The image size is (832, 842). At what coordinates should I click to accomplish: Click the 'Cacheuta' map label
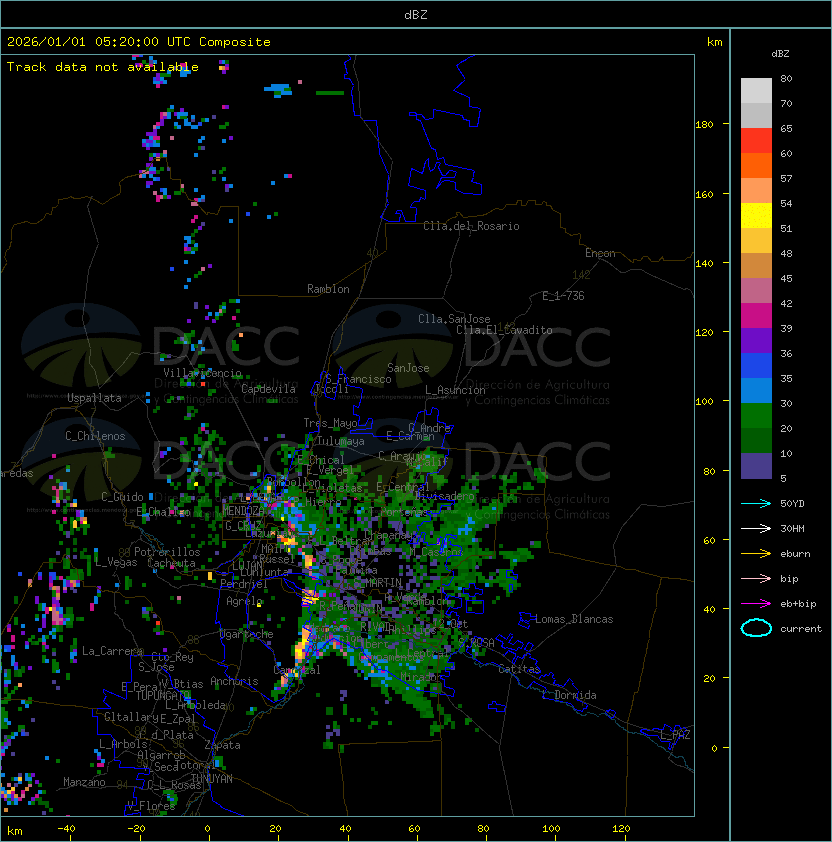(x=171, y=563)
